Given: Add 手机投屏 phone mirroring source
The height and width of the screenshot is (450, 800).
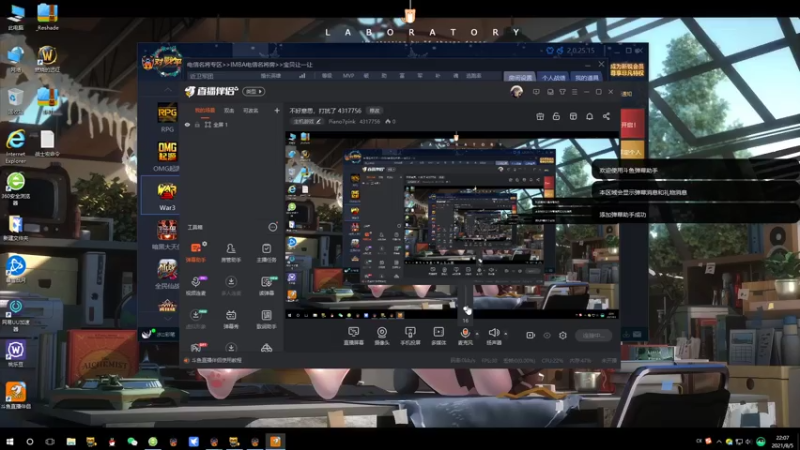Looking at the screenshot, I should pos(410,336).
